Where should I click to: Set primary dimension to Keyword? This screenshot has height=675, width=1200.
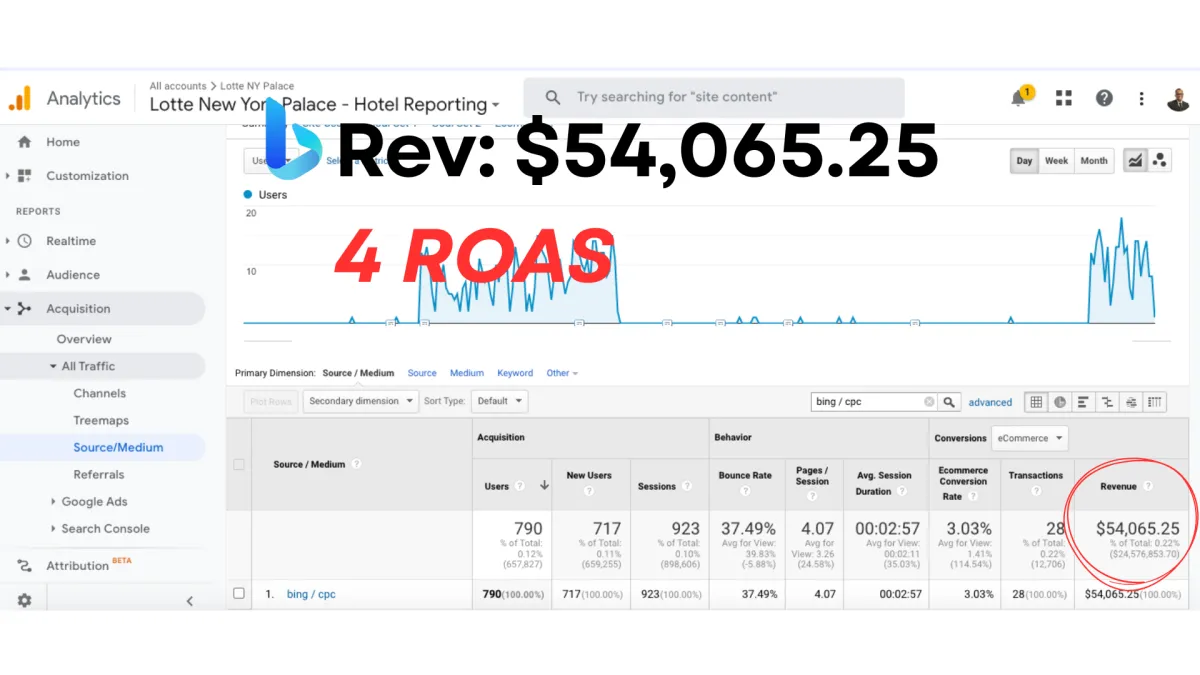click(515, 373)
